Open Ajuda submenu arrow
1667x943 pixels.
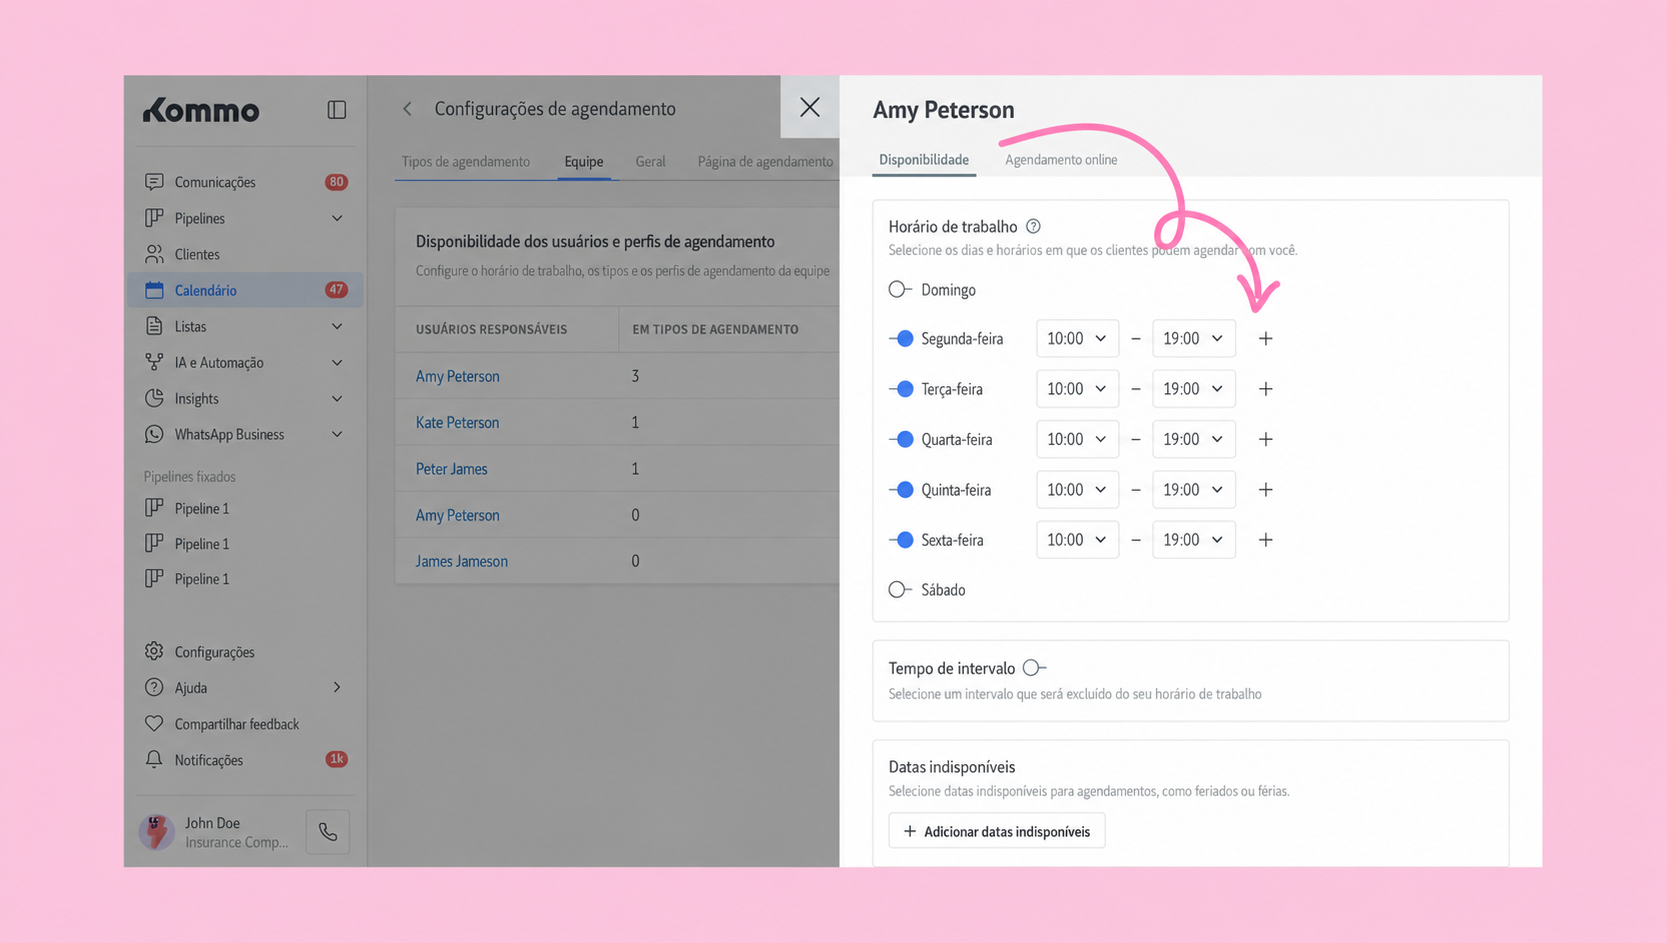pyautogui.click(x=337, y=688)
